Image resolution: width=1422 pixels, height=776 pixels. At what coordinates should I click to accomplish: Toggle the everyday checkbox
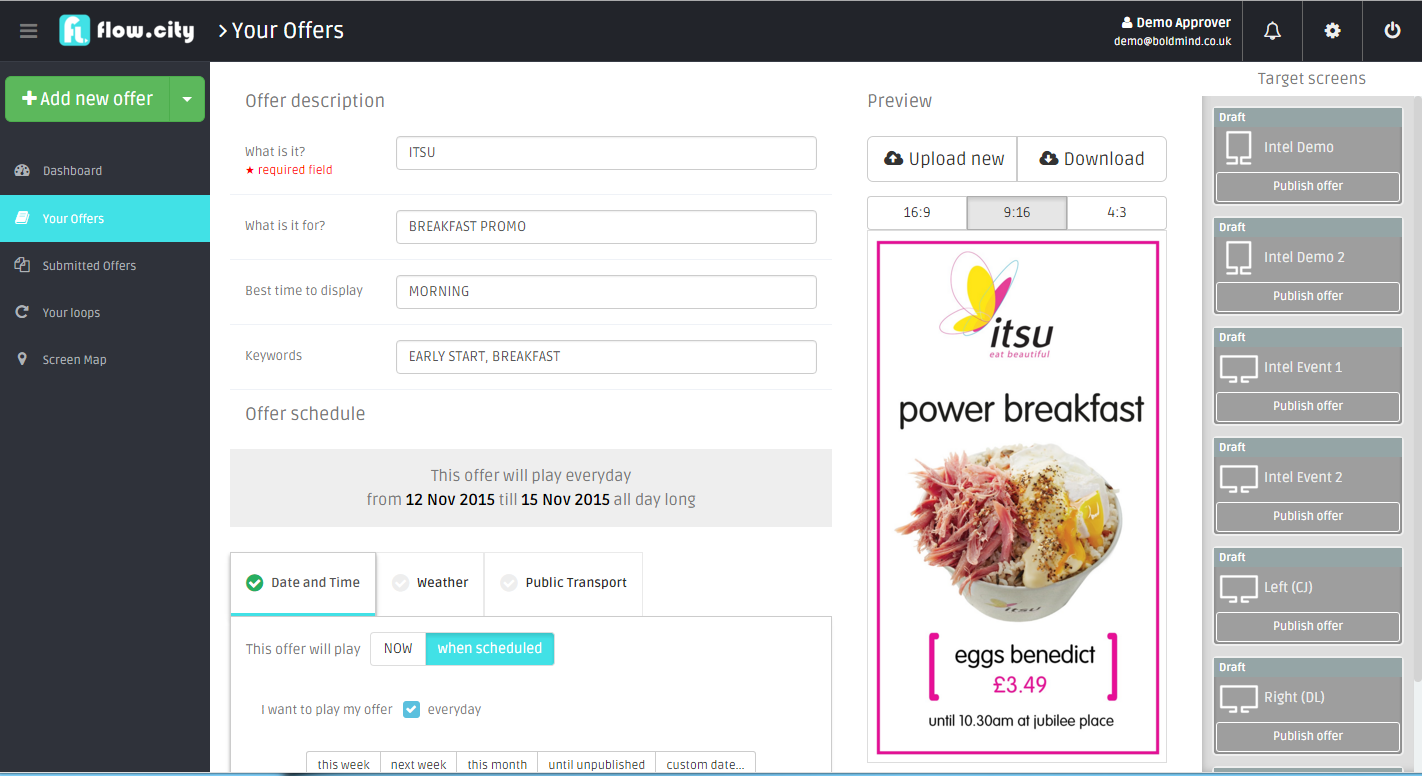pyautogui.click(x=411, y=709)
